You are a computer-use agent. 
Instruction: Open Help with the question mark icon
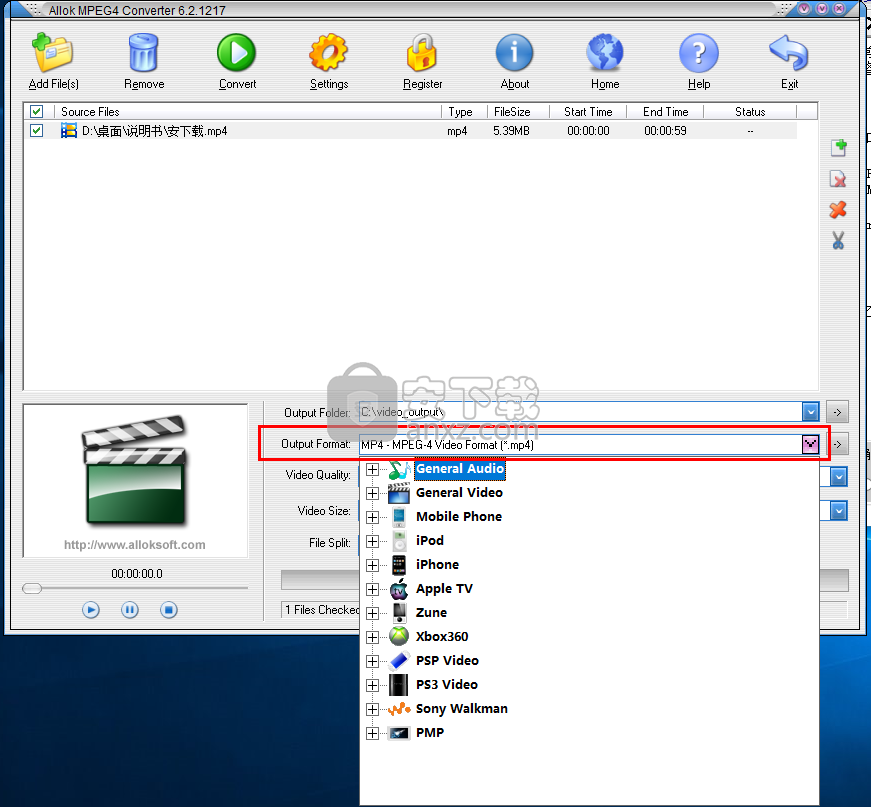tap(699, 53)
